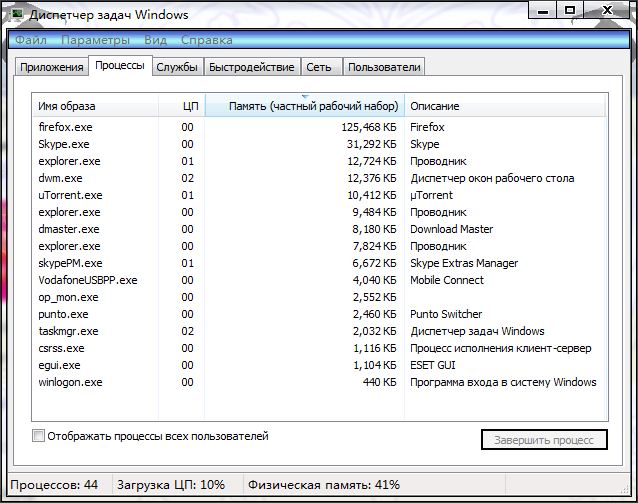Select the winlogon.exe process

coord(319,382)
